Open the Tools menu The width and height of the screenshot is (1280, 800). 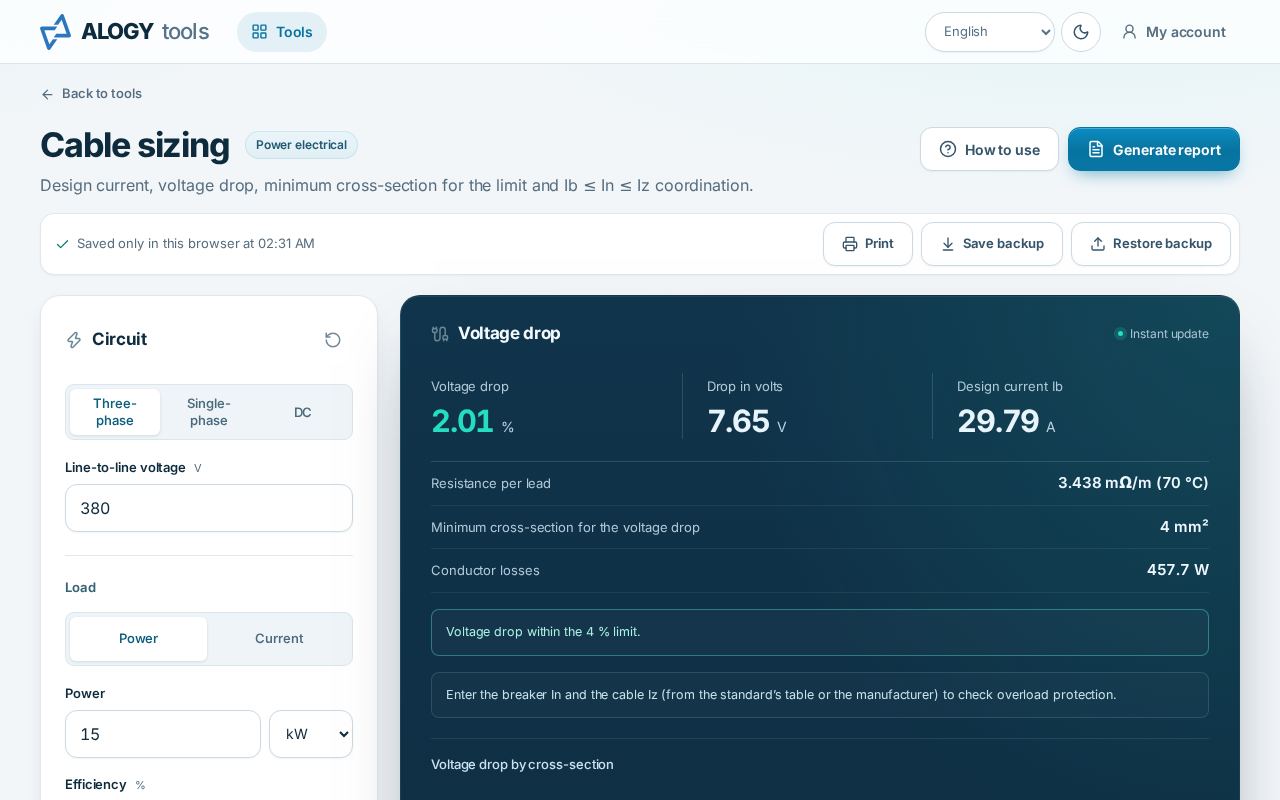(282, 32)
